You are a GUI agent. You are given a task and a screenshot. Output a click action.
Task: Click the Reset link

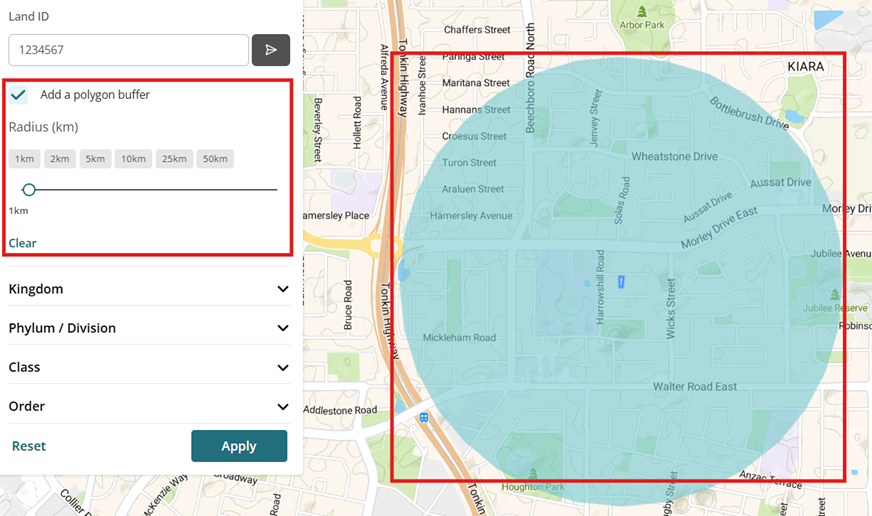(29, 446)
